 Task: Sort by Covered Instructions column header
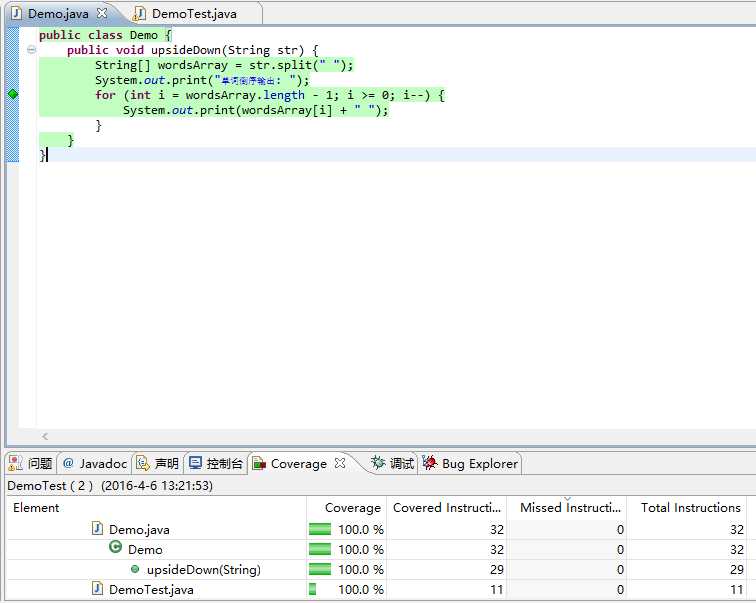[446, 508]
